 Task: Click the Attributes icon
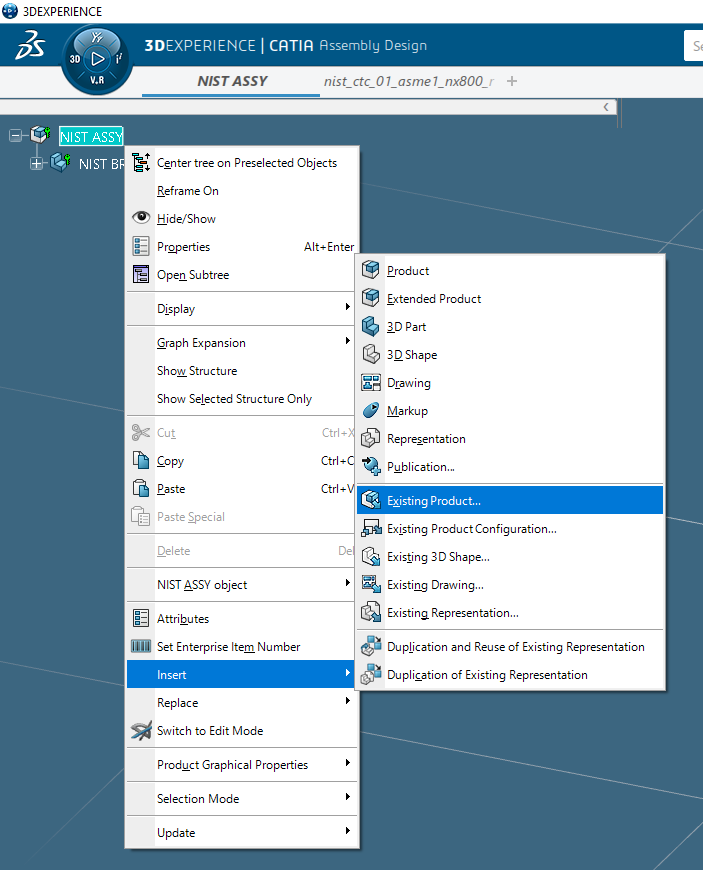click(x=141, y=618)
